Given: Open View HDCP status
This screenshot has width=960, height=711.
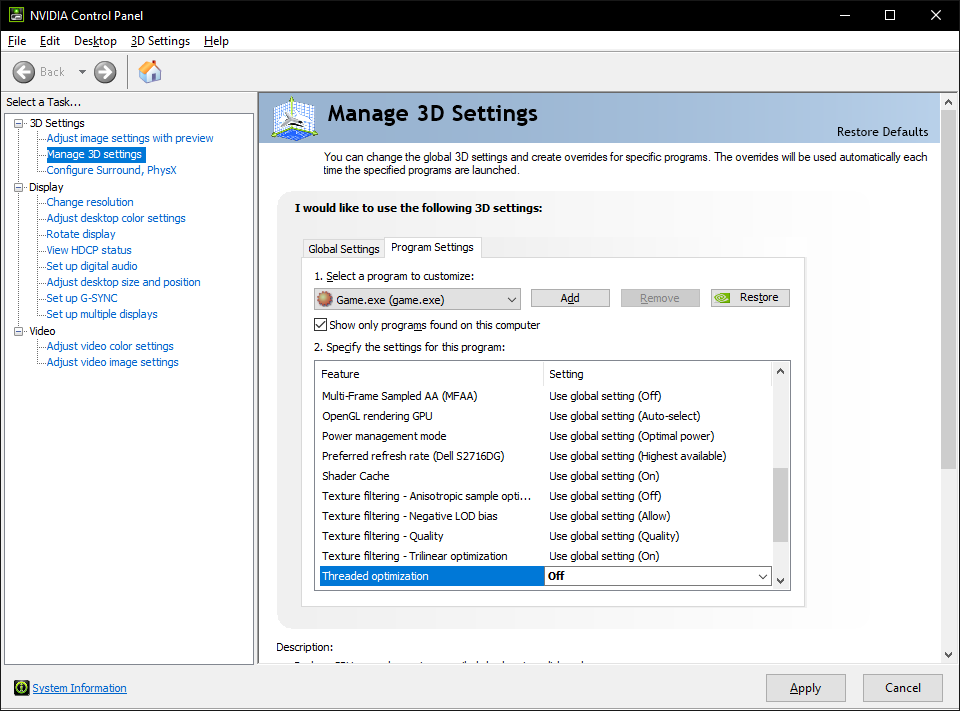Looking at the screenshot, I should [89, 250].
